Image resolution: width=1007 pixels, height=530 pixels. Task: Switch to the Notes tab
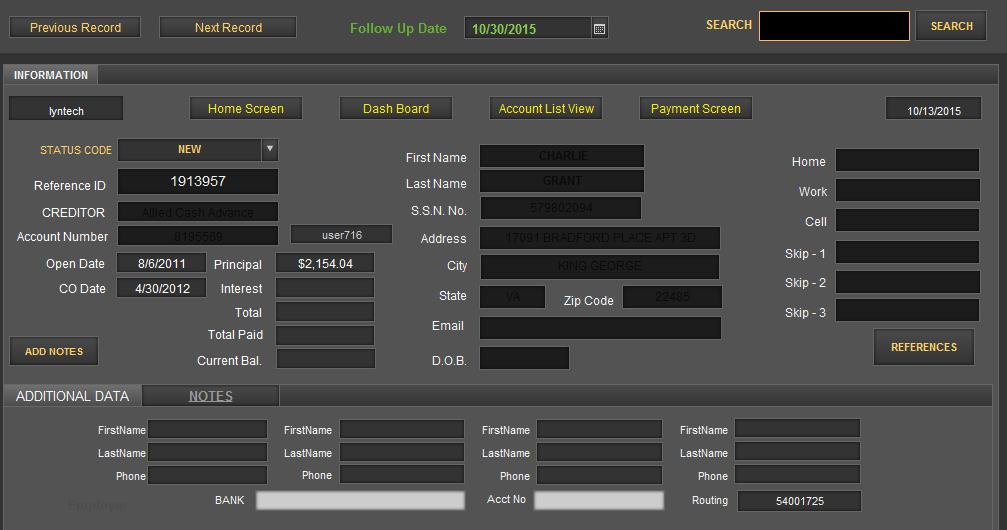(x=211, y=396)
